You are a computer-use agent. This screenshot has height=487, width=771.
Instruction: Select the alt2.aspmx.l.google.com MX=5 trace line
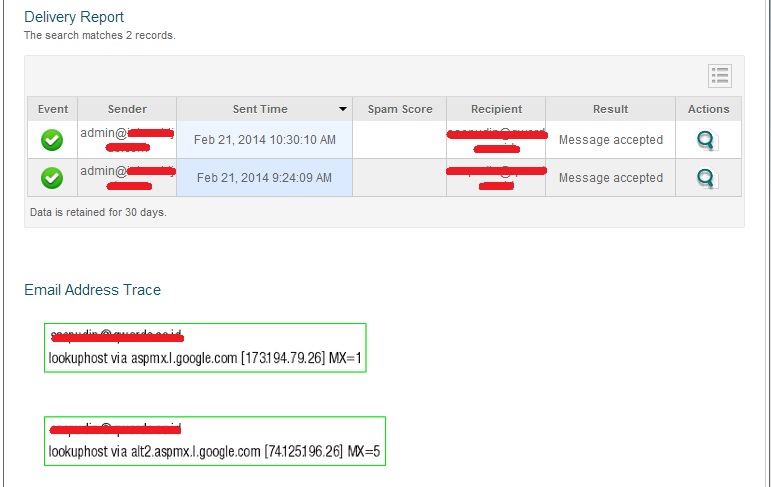point(214,452)
